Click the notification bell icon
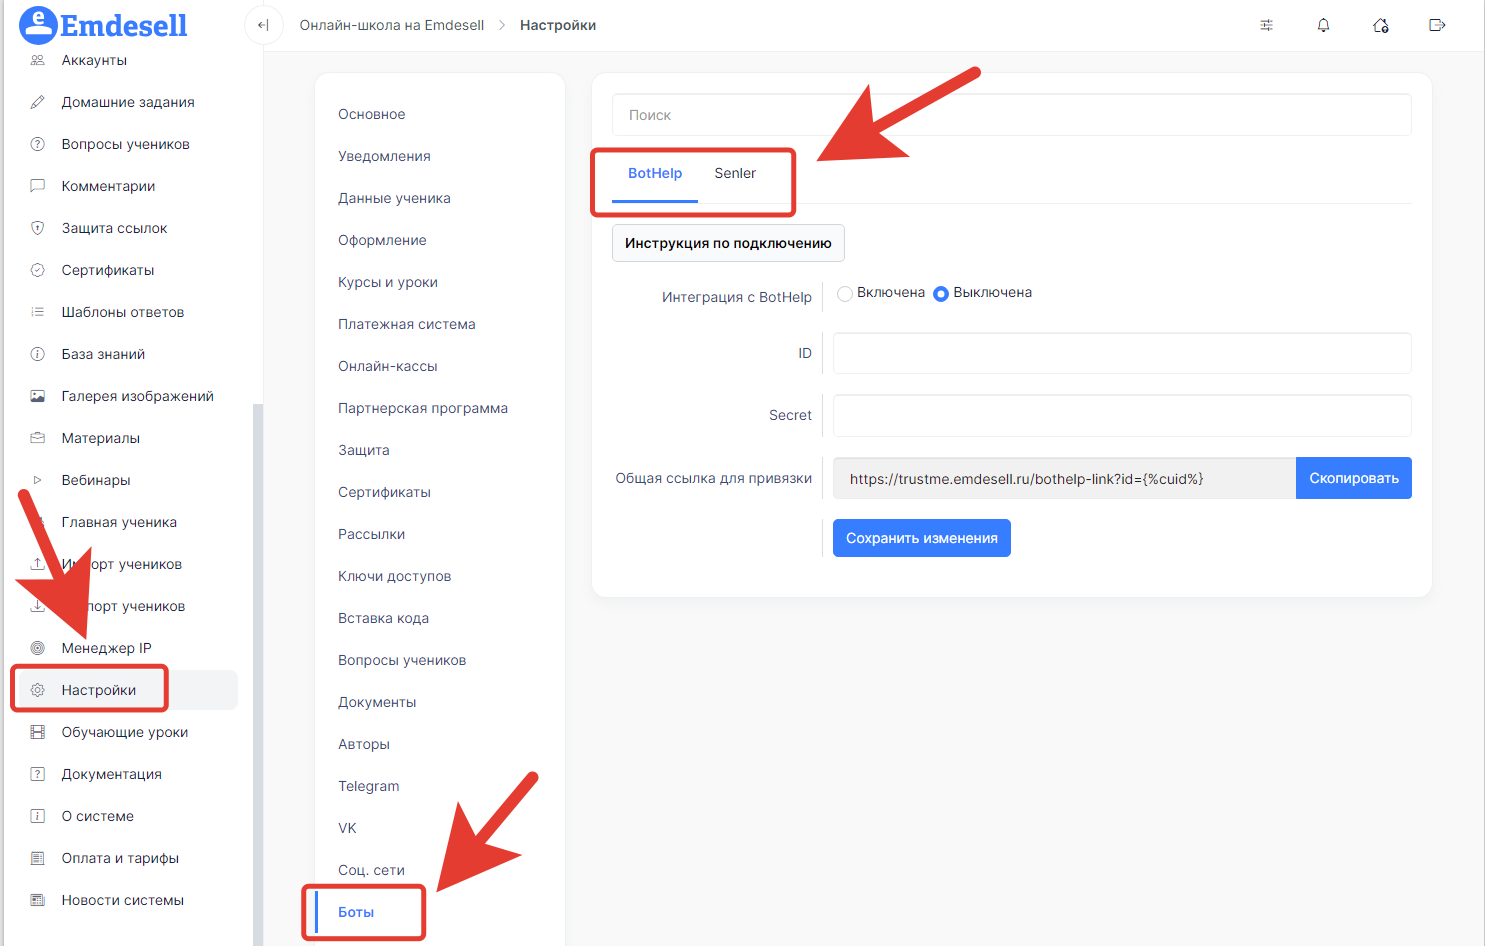1485x946 pixels. click(1323, 25)
